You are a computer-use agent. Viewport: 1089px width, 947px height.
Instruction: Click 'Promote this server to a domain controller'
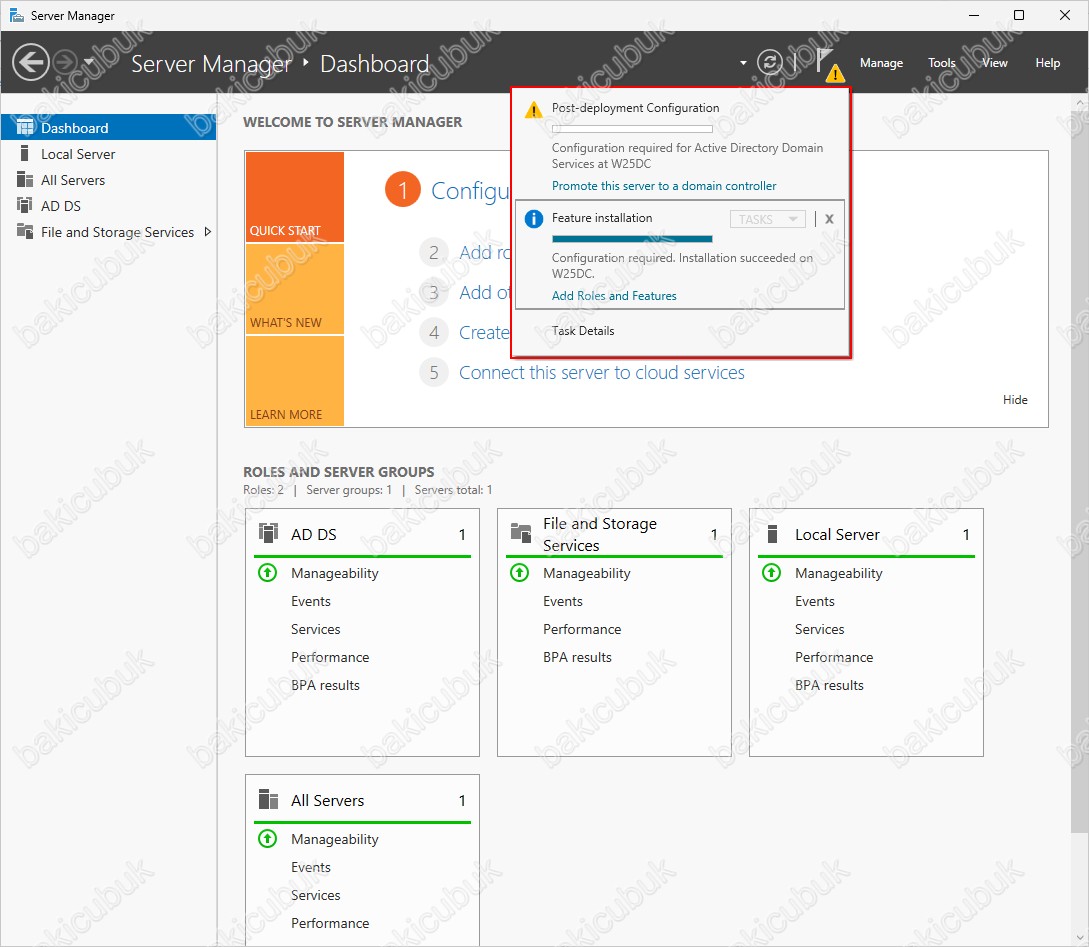(x=664, y=185)
